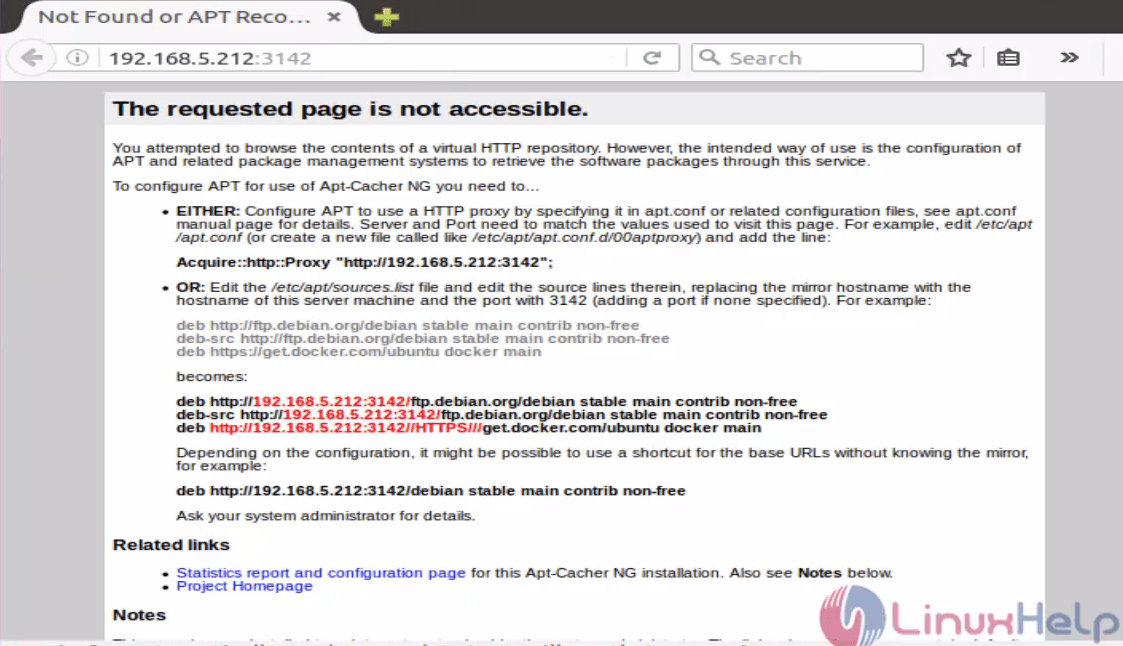Click 'To configure APT for use of Apt-Cacher NG' line
This screenshot has width=1123, height=646.
(x=326, y=186)
